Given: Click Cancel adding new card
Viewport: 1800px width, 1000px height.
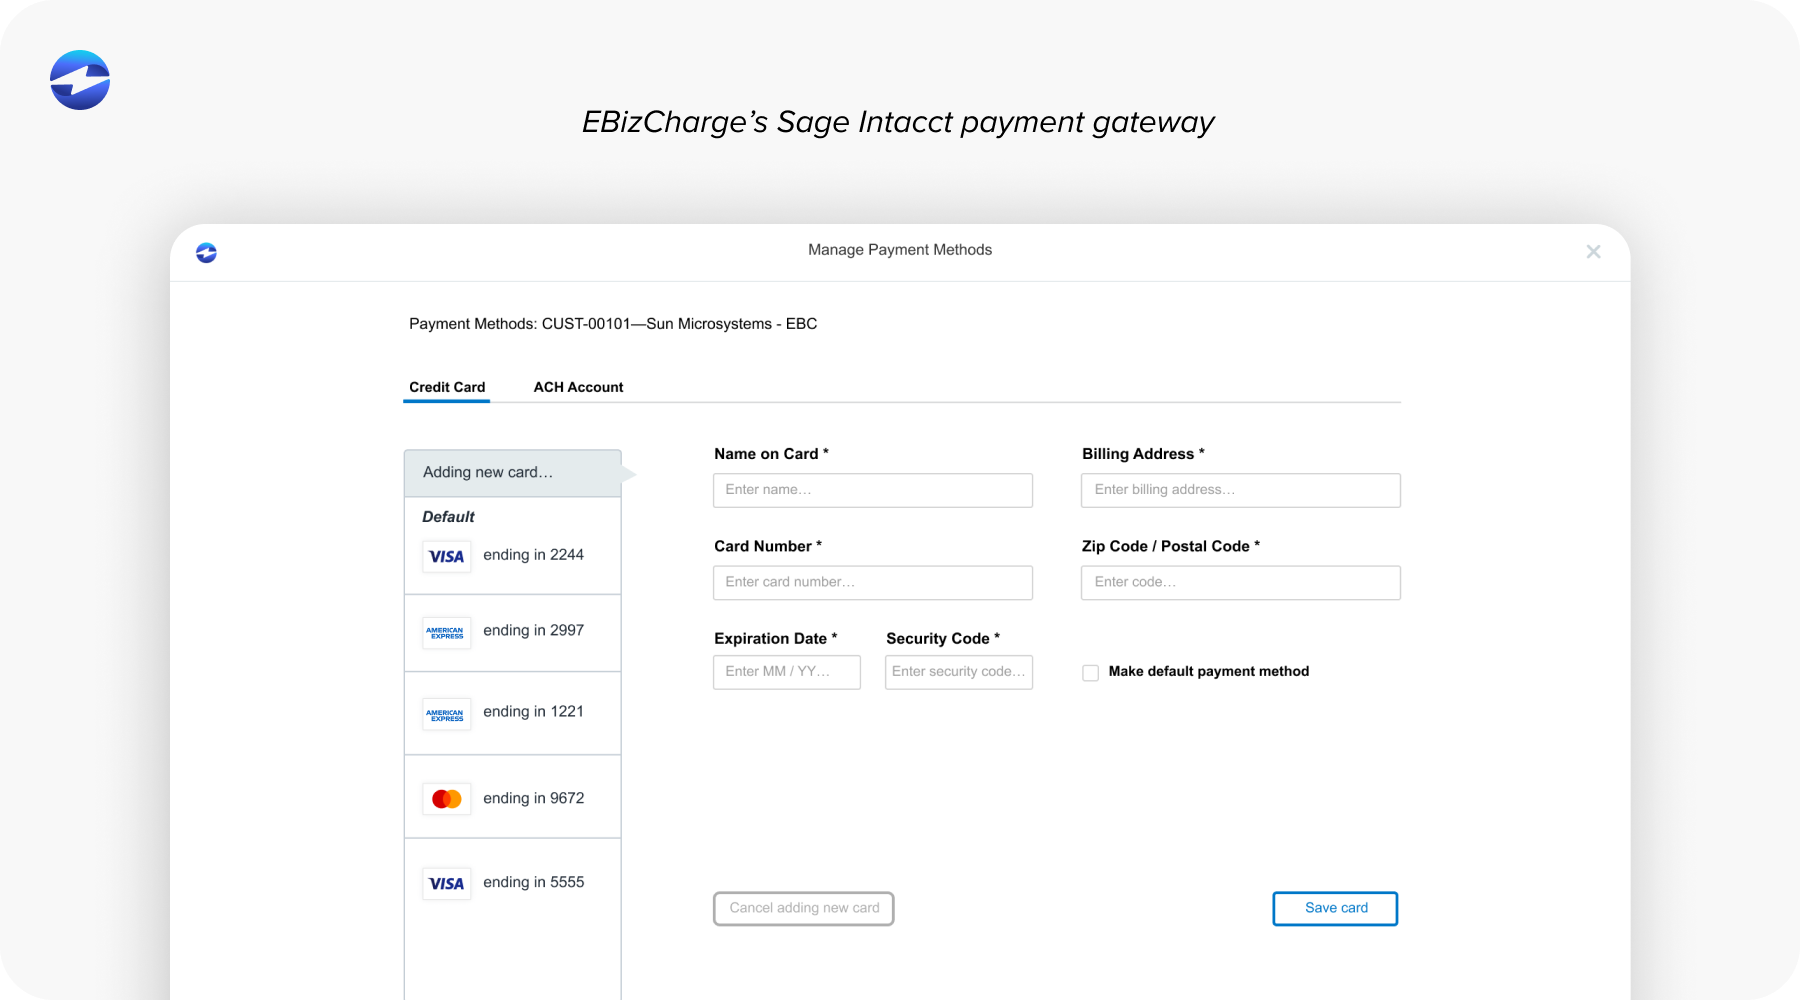Looking at the screenshot, I should (x=803, y=908).
